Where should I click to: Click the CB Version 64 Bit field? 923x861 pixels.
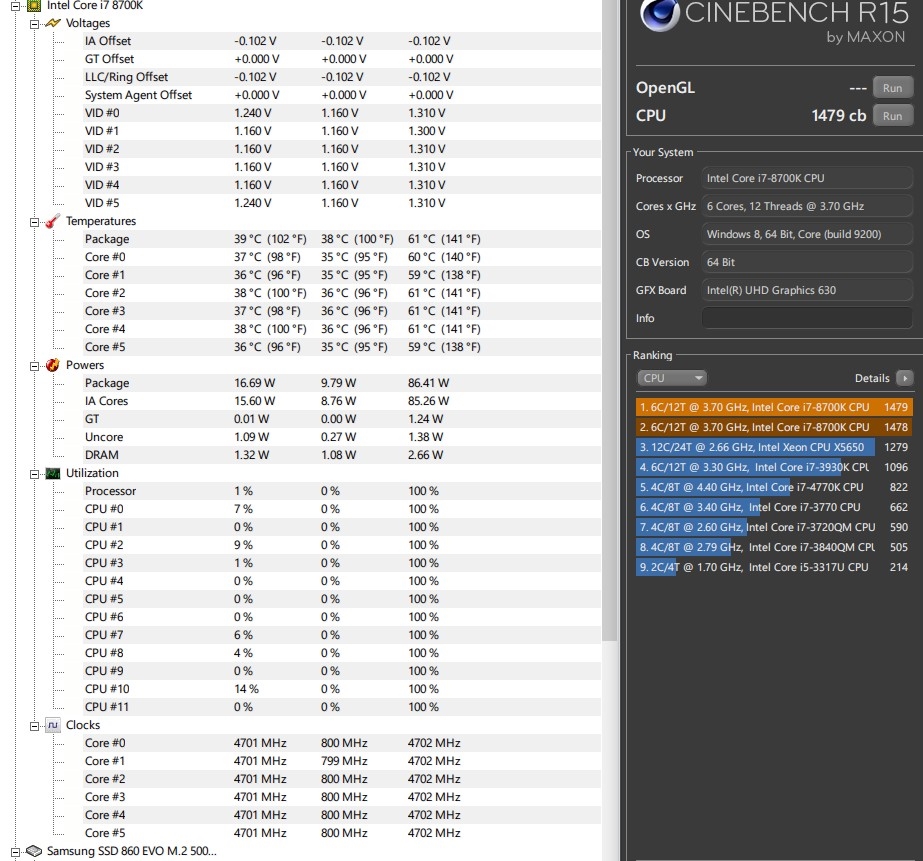[806, 262]
